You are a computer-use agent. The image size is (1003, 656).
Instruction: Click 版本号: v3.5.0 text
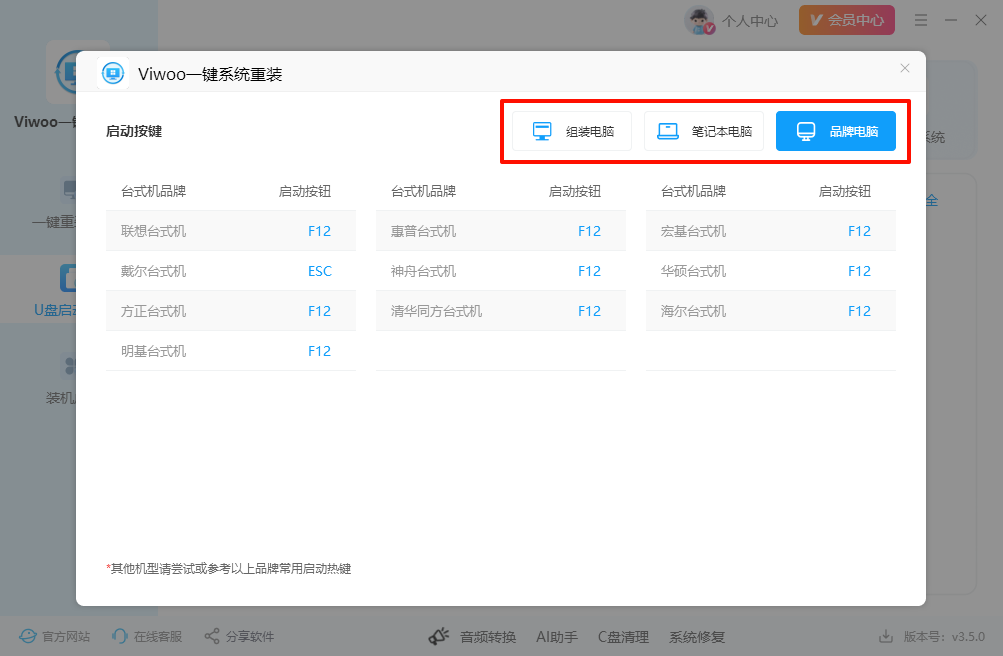coord(944,637)
